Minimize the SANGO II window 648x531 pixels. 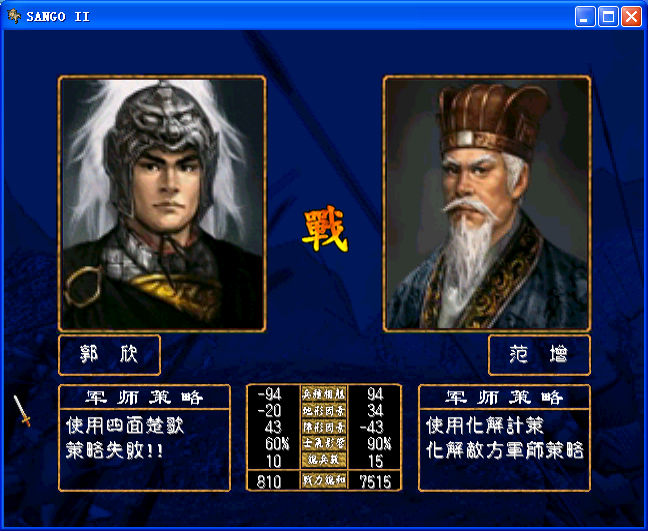click(x=585, y=17)
